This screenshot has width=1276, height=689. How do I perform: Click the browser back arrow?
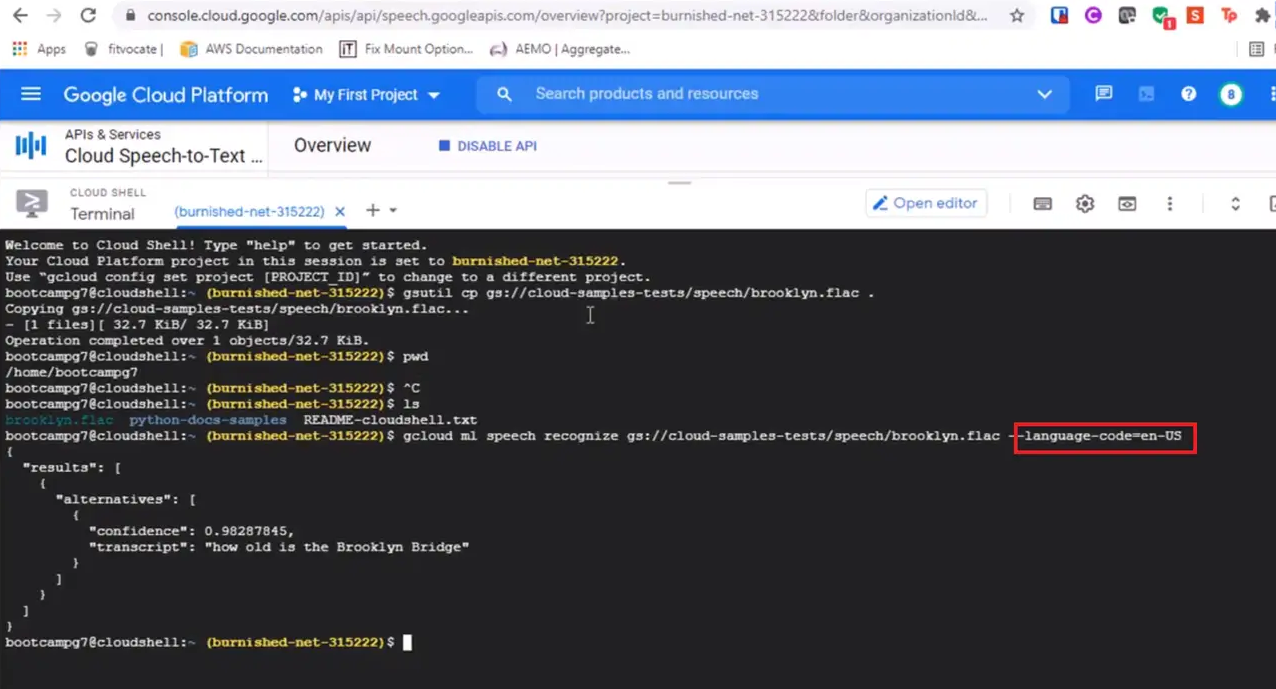[20, 16]
